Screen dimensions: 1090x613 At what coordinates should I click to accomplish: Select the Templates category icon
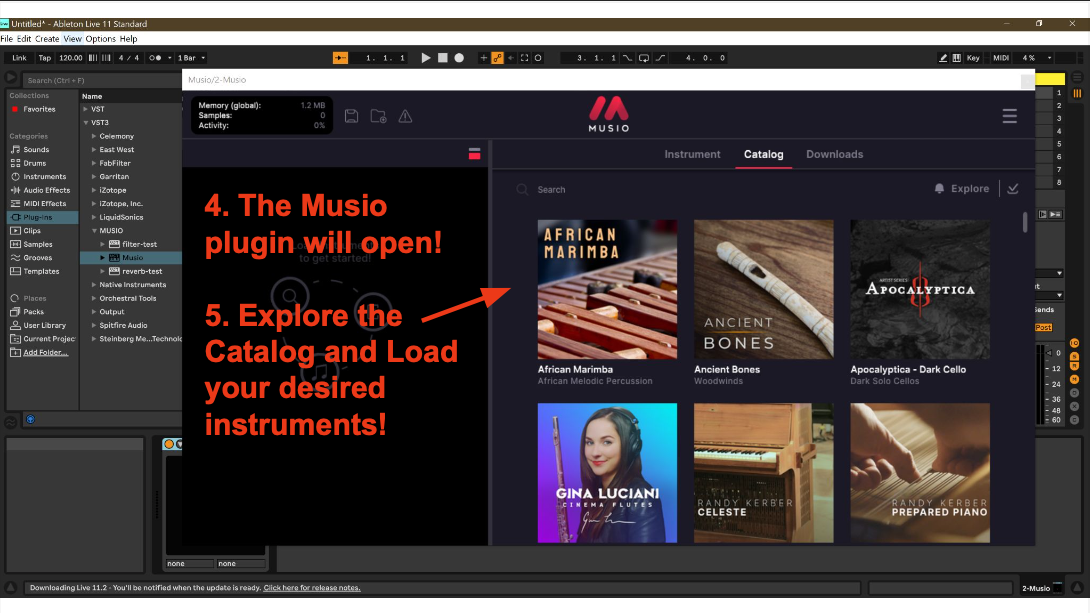[x=15, y=271]
